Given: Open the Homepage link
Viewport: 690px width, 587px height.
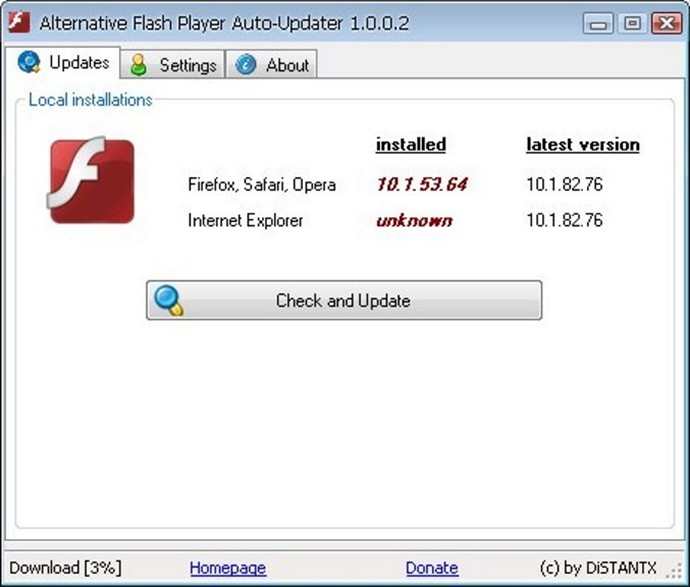Looking at the screenshot, I should 228,568.
